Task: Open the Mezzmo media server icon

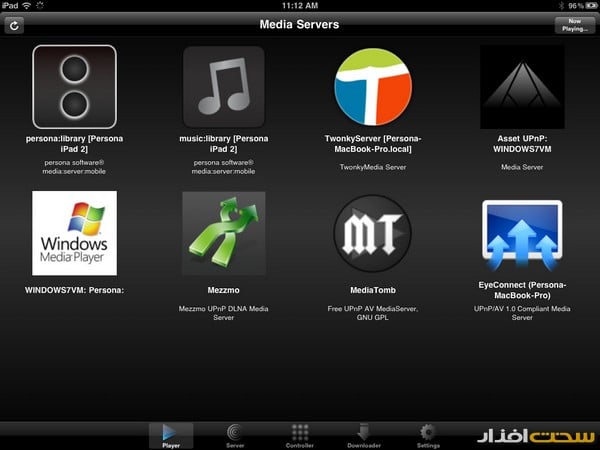Action: point(224,233)
